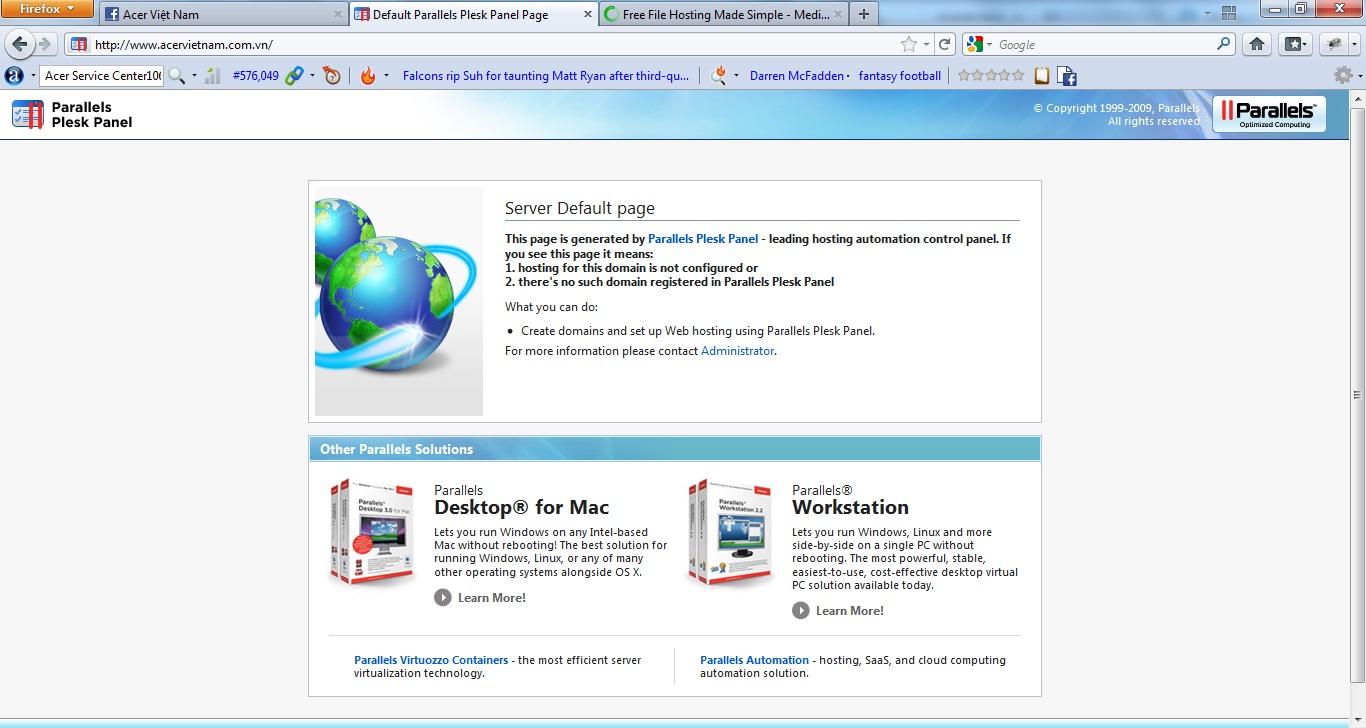Expand the hot pages flame dropdown
The height and width of the screenshot is (728, 1366).
(386, 76)
